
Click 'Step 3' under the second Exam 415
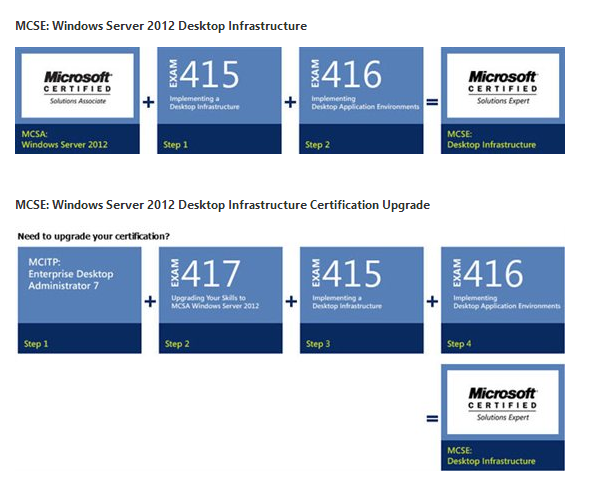(318, 344)
